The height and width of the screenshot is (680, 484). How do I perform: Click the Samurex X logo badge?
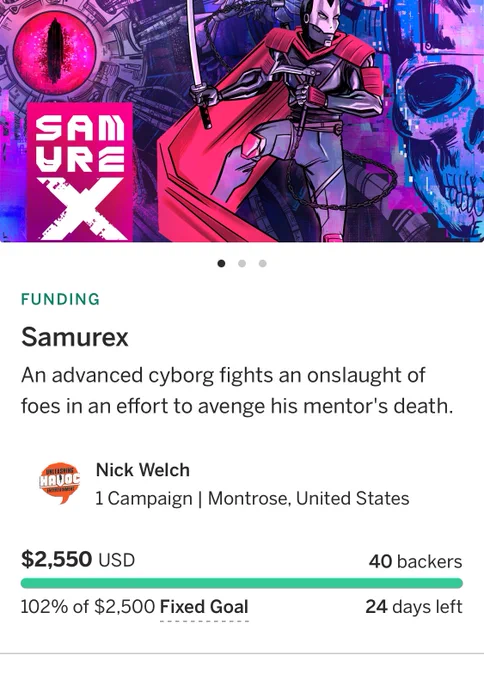[80, 171]
